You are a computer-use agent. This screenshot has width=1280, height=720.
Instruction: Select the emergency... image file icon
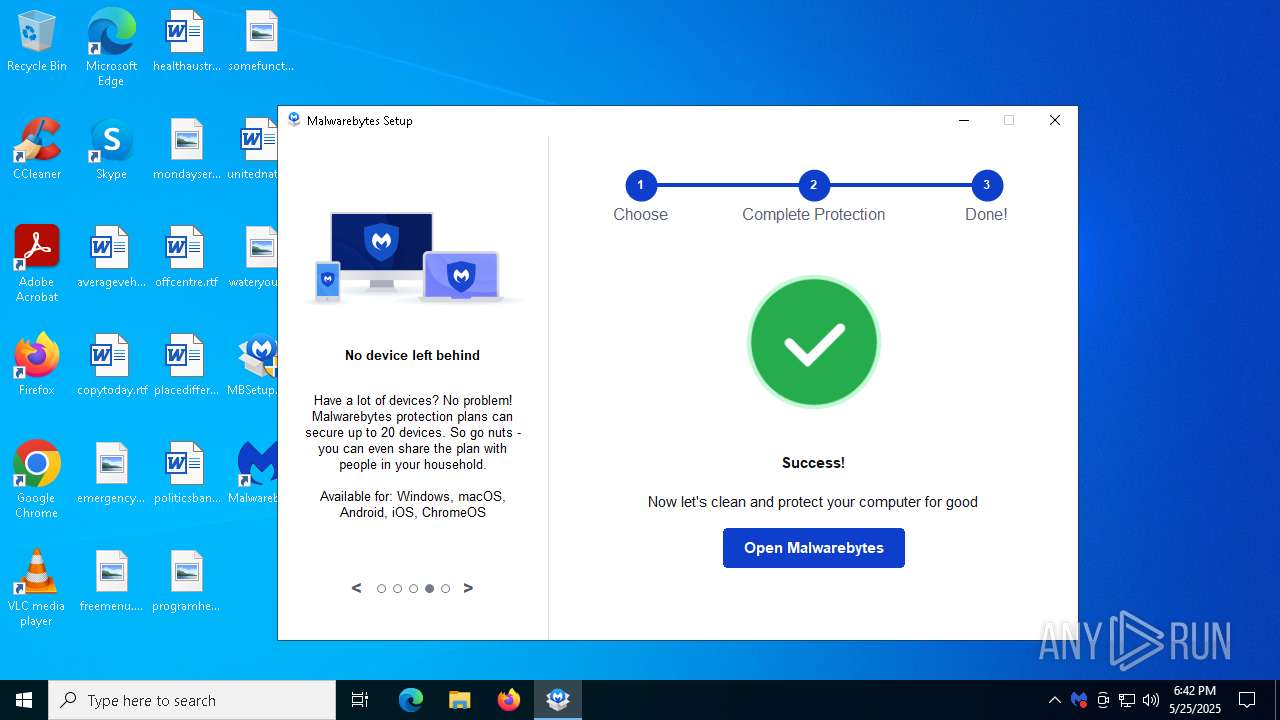(111, 474)
